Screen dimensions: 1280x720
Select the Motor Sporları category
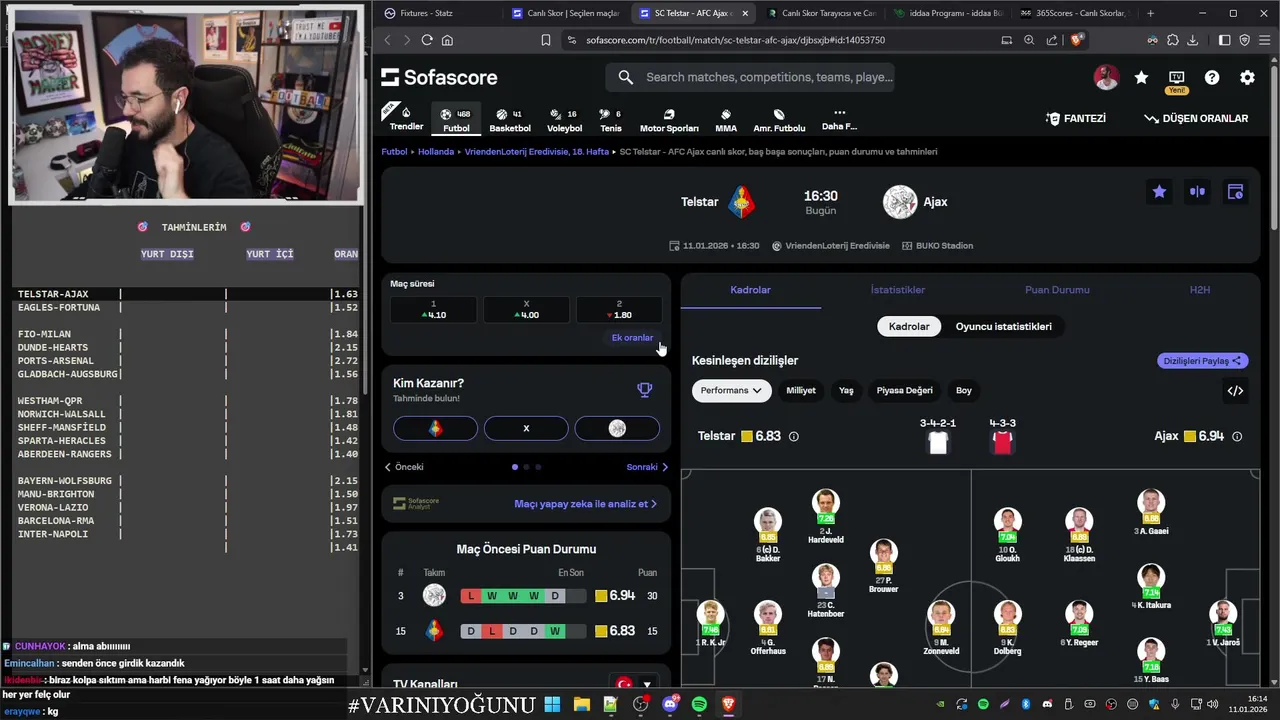(x=669, y=120)
